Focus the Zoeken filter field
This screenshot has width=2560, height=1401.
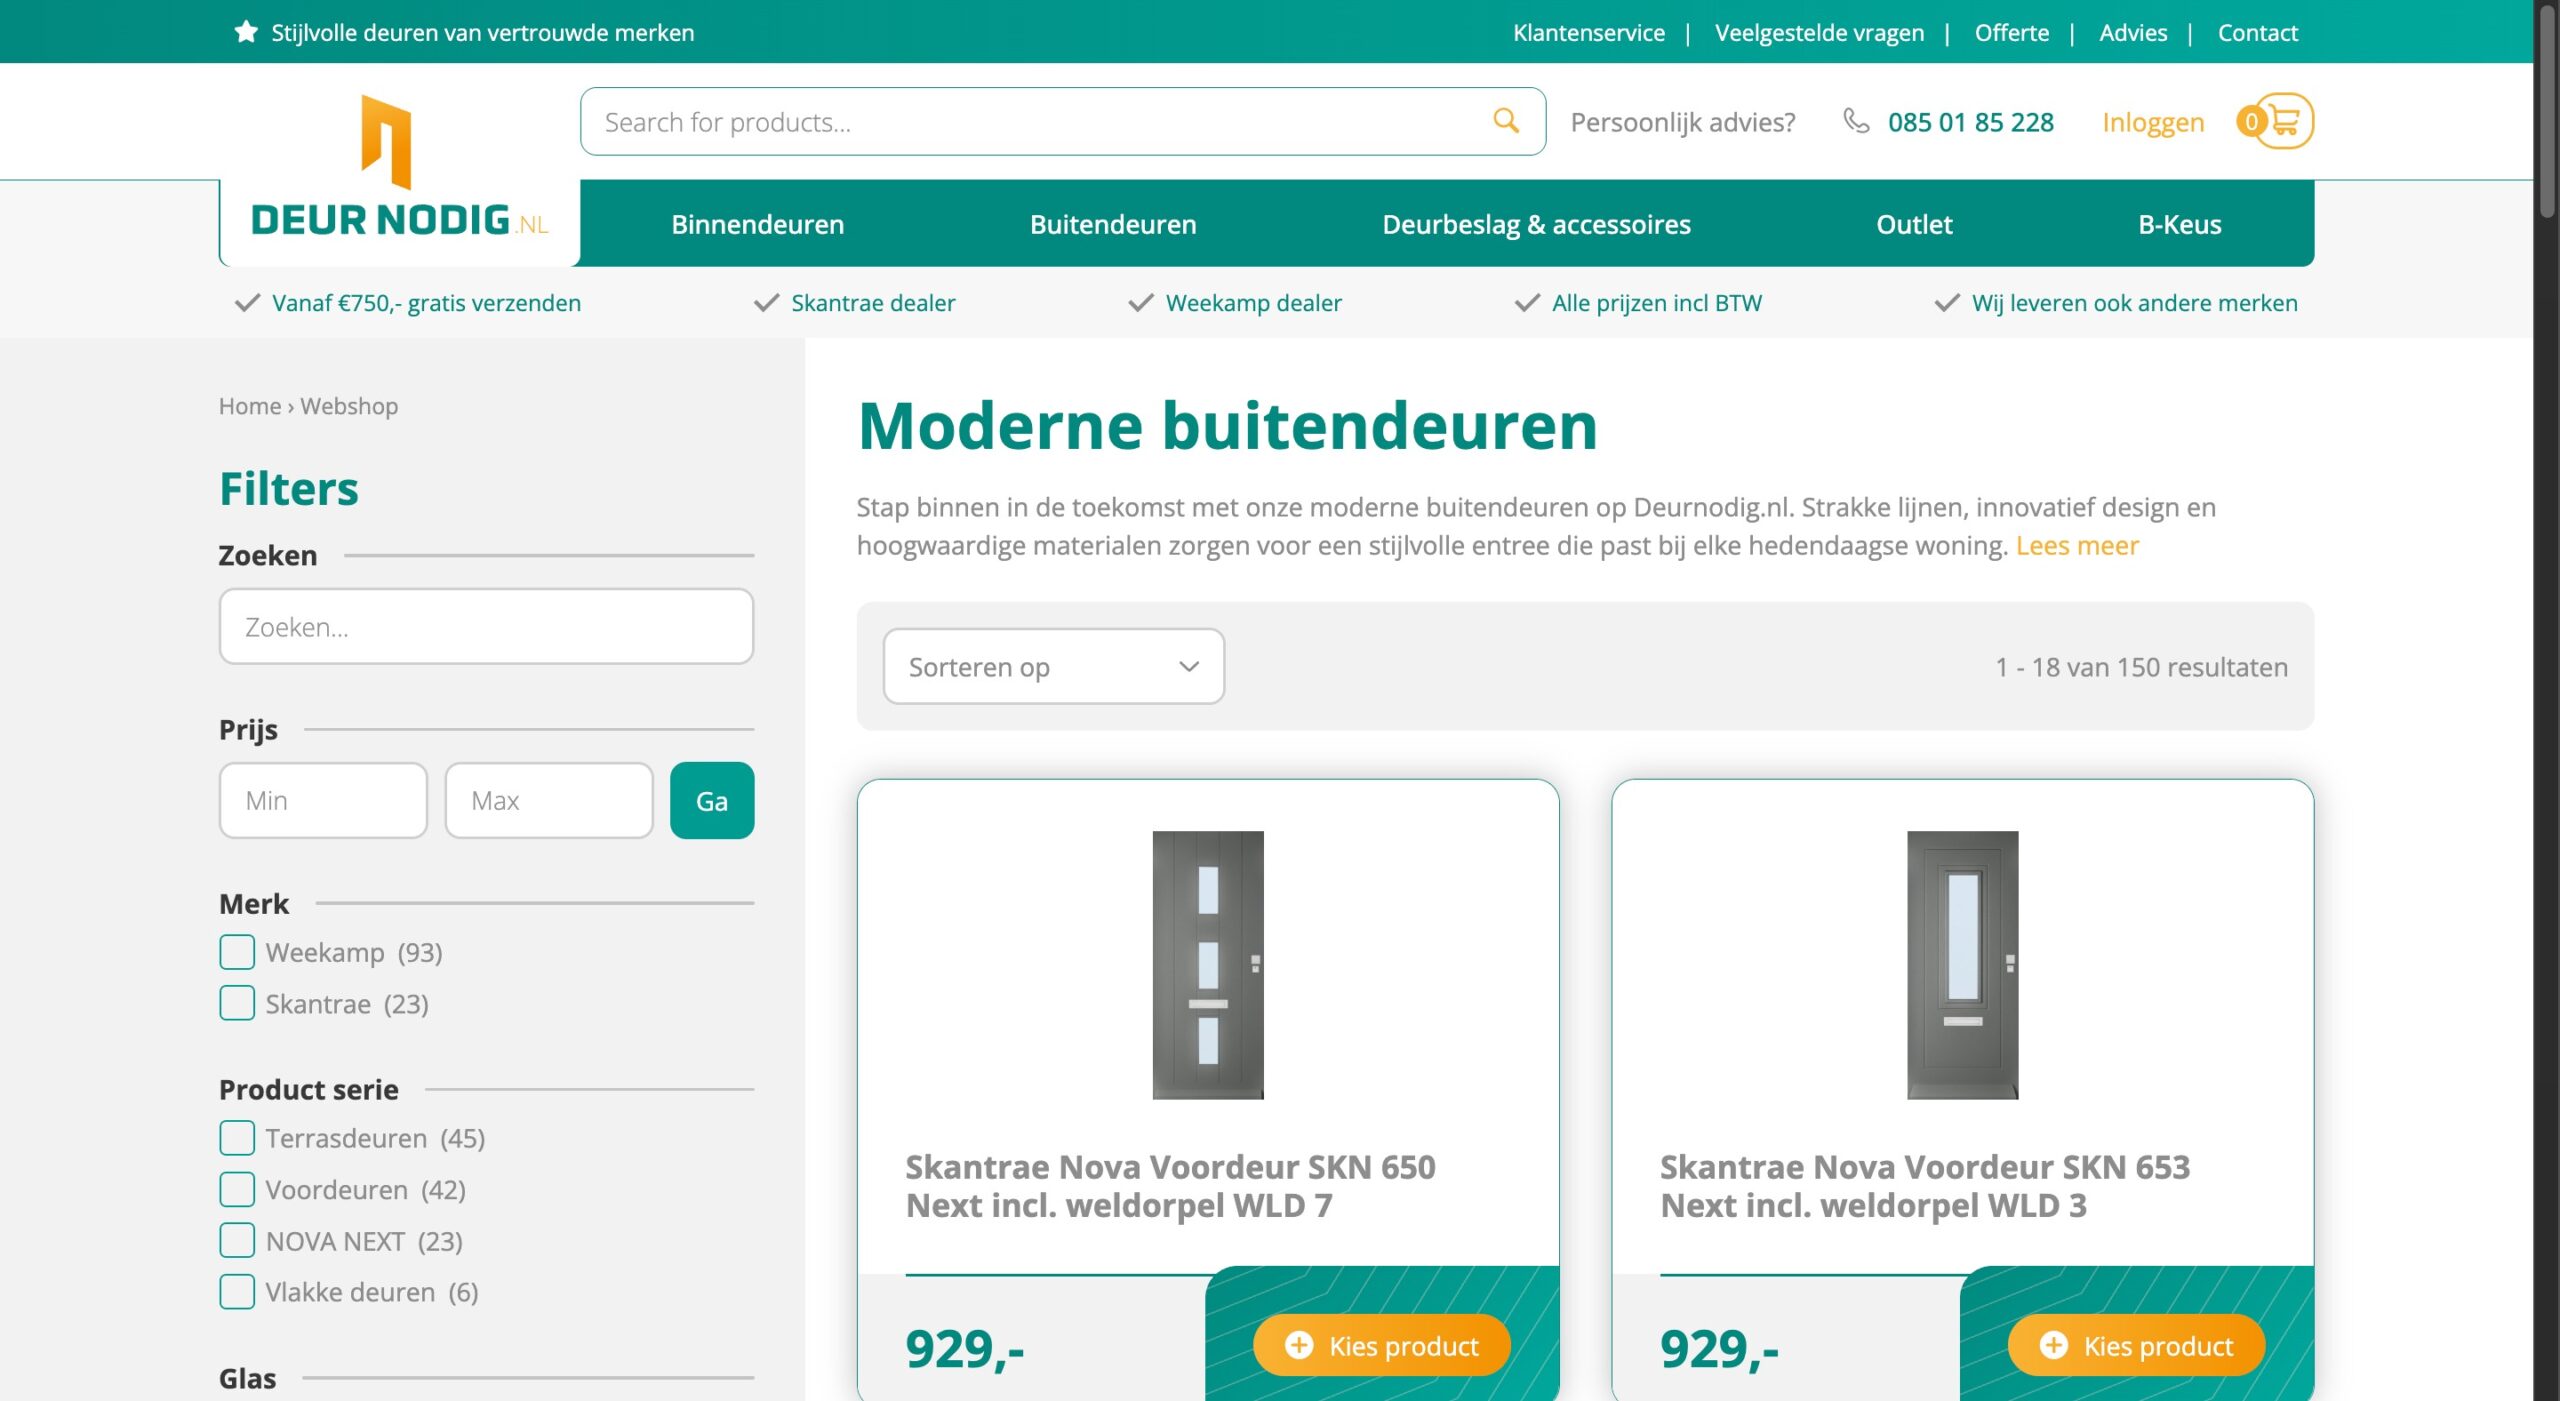pyautogui.click(x=487, y=626)
